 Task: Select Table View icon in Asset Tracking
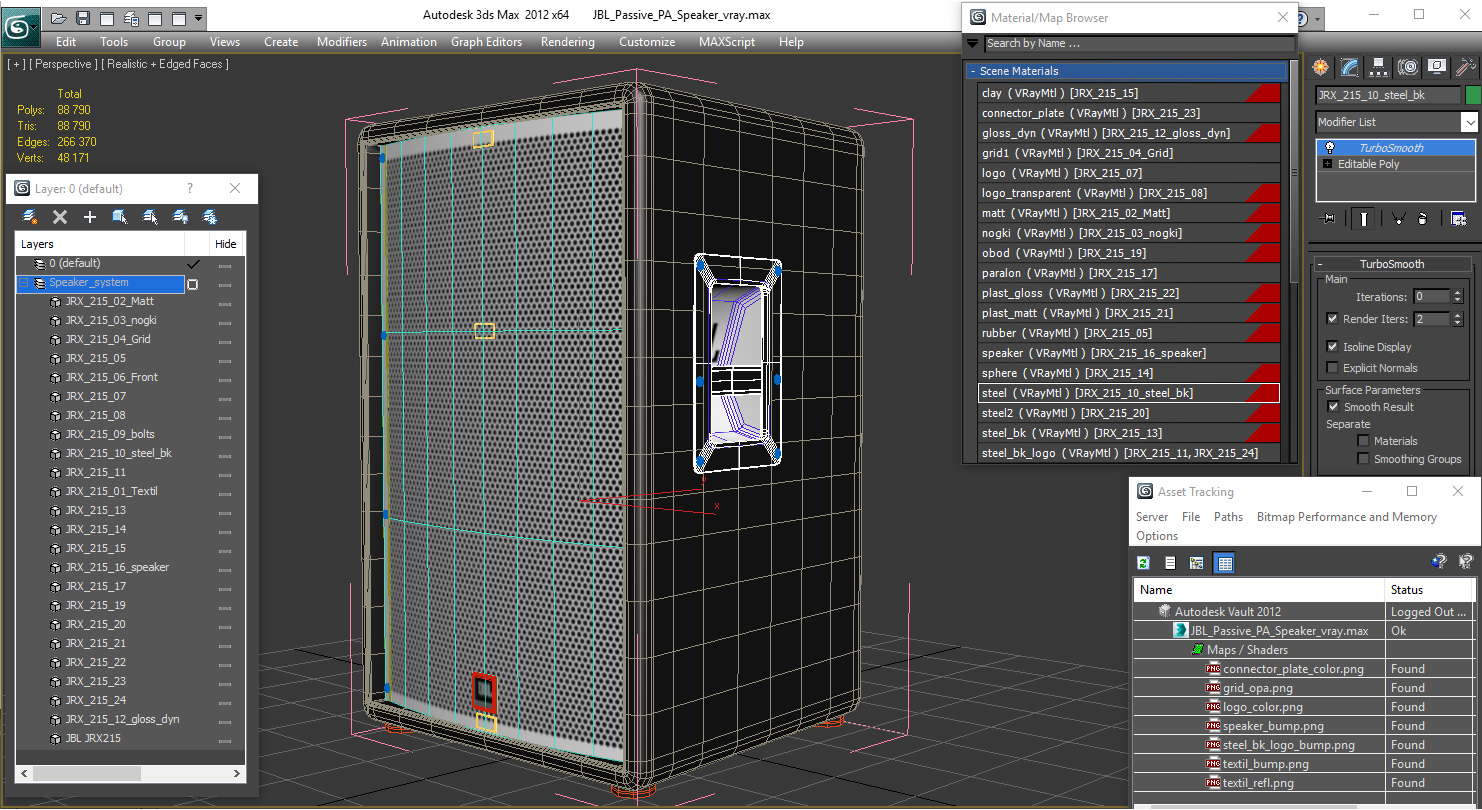coord(1223,563)
